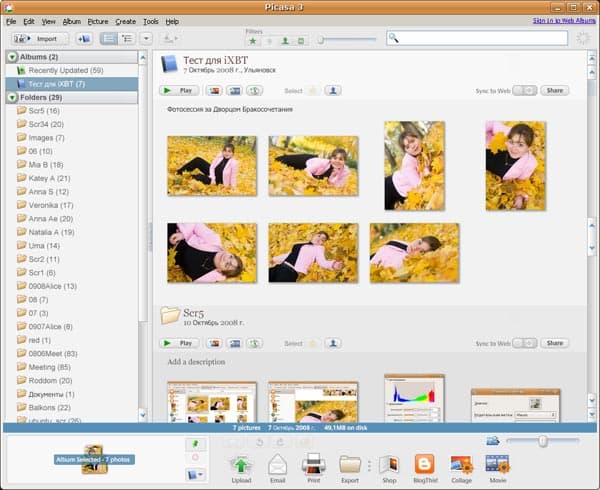
Task: Open the Album menu
Action: point(72,22)
